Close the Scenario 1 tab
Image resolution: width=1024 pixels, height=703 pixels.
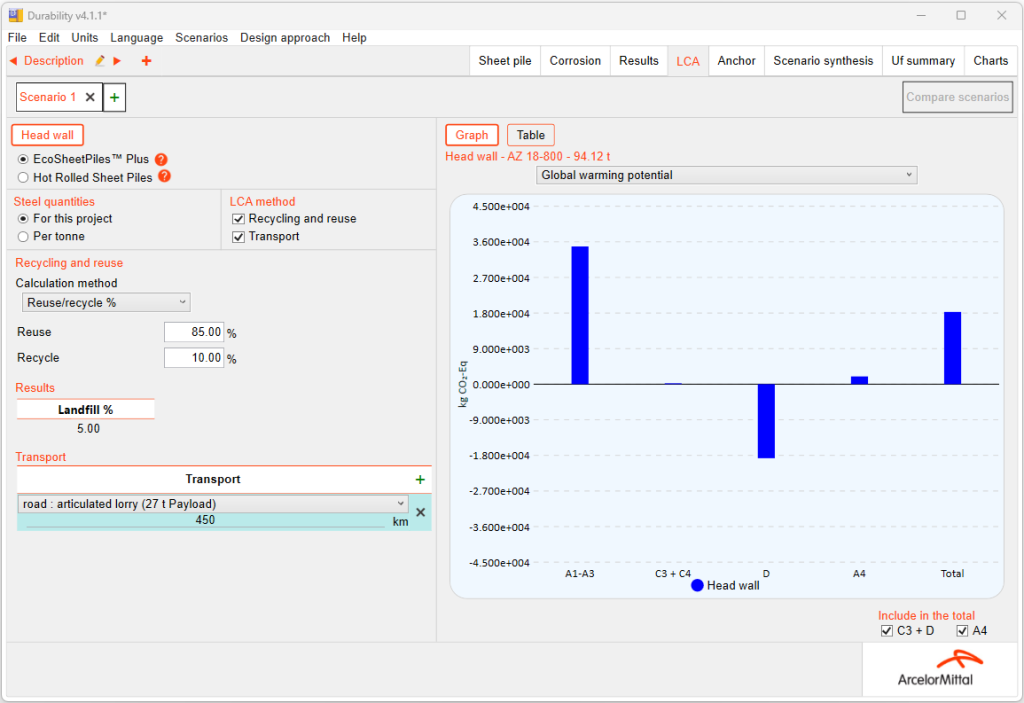click(x=90, y=97)
